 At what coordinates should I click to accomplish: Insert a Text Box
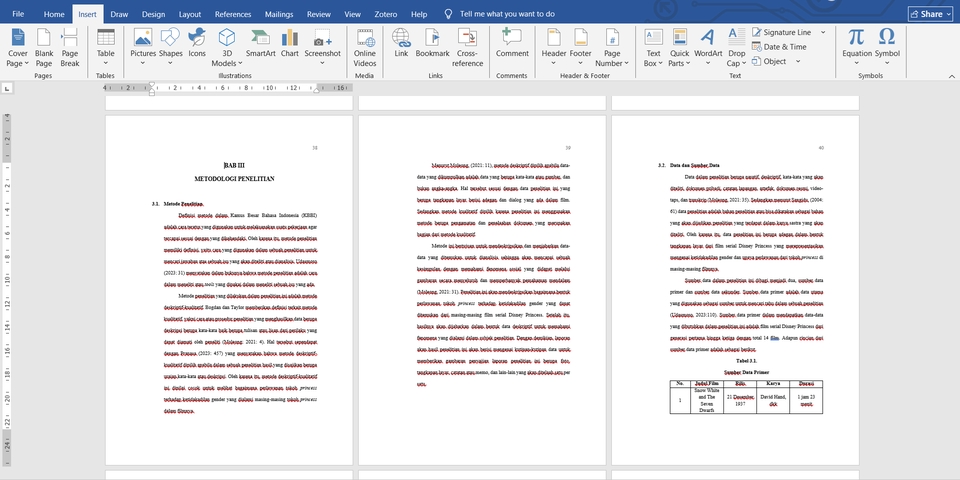[654, 48]
